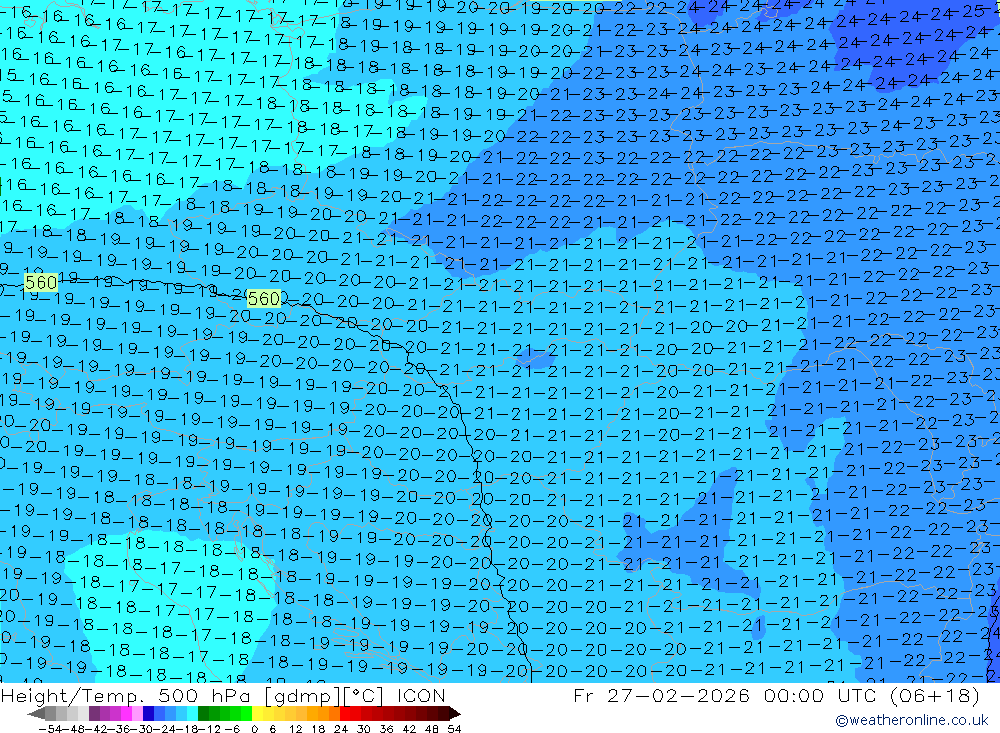Click the -54 legend scale value
The width and height of the screenshot is (1000, 733).
[x=50, y=729]
